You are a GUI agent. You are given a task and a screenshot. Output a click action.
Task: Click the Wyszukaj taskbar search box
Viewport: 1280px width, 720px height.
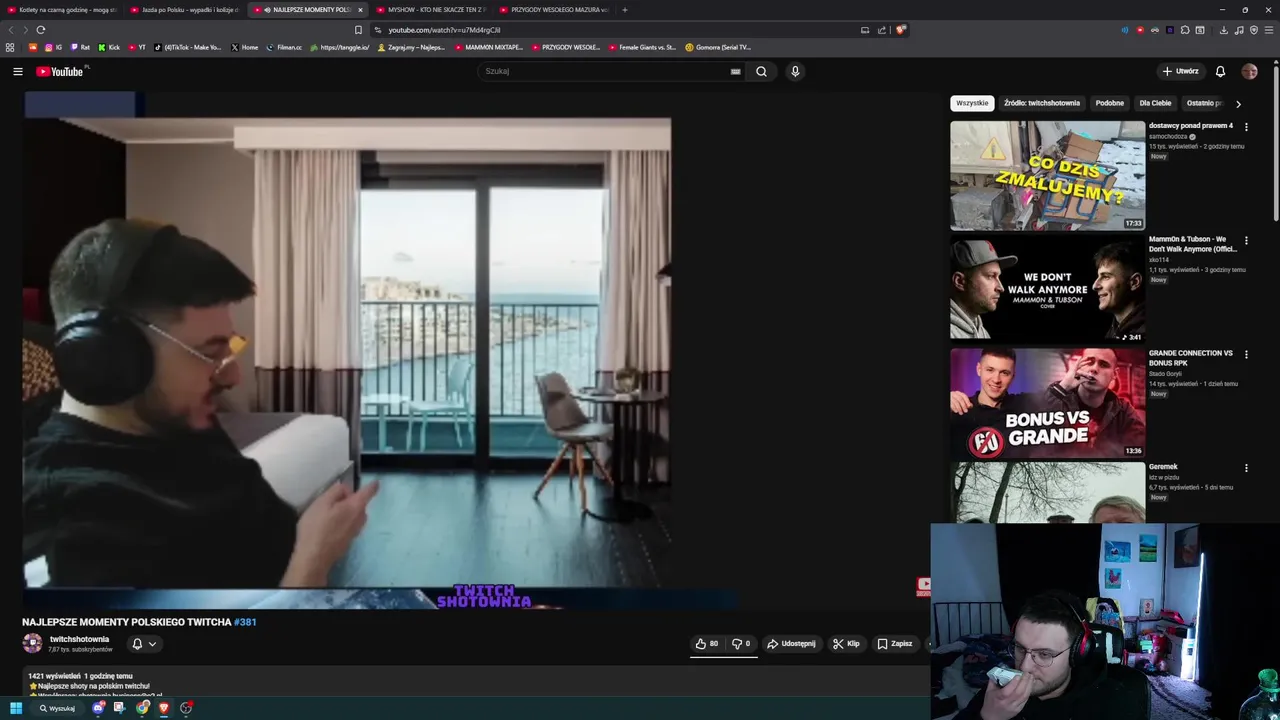click(x=58, y=708)
